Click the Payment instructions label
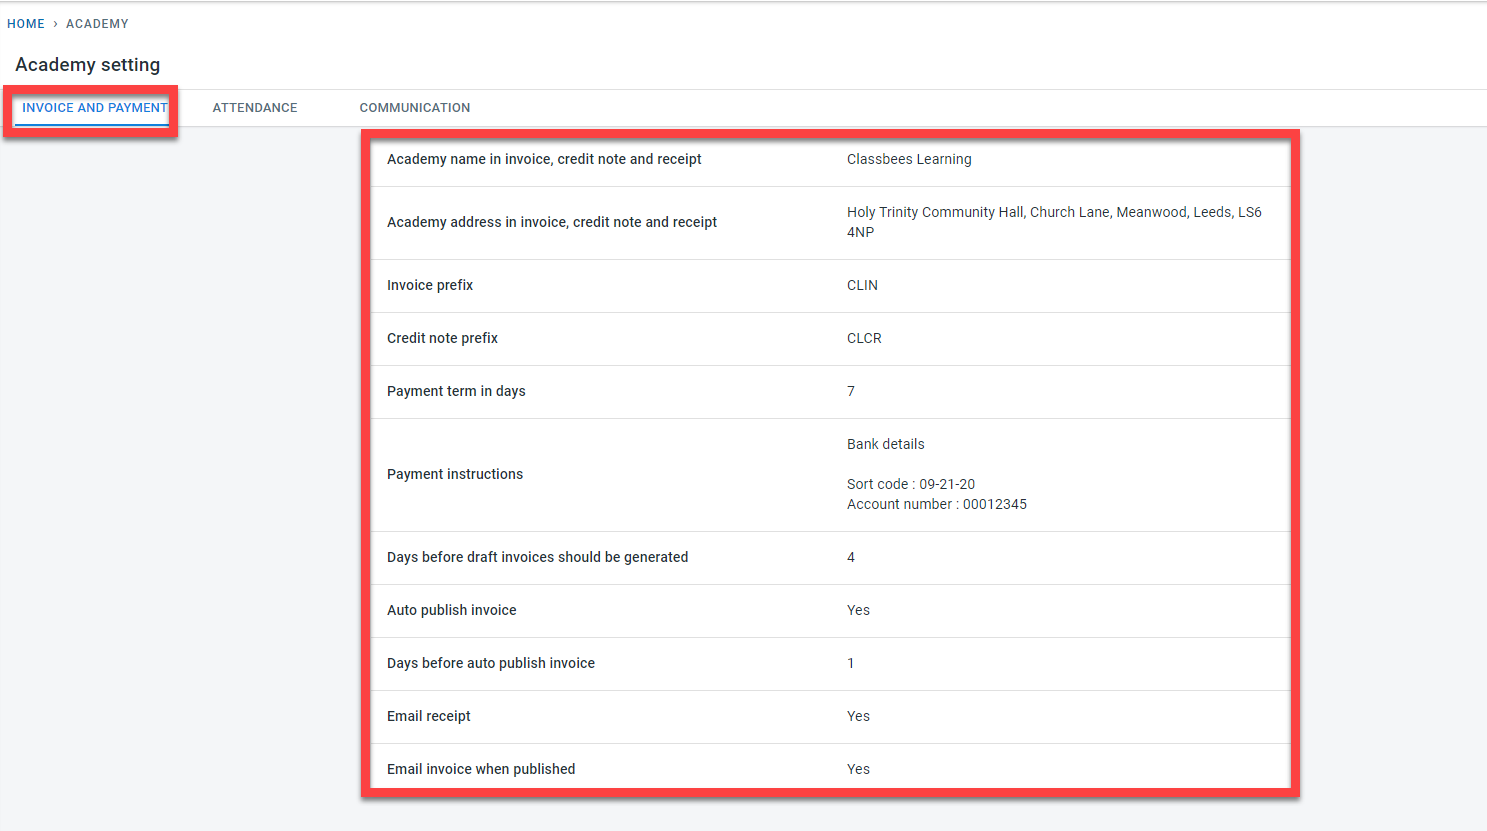Image resolution: width=1487 pixels, height=831 pixels. click(455, 474)
